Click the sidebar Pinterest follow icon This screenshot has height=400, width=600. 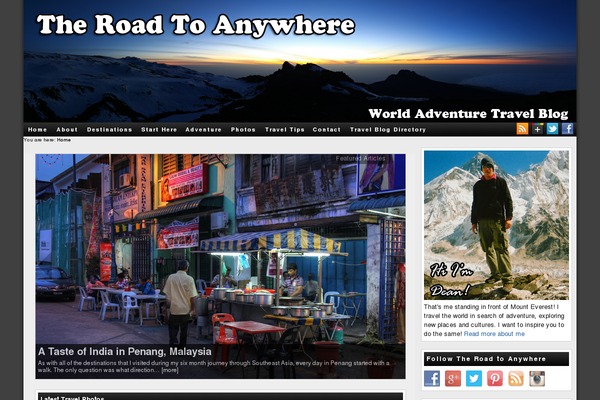[x=495, y=379]
